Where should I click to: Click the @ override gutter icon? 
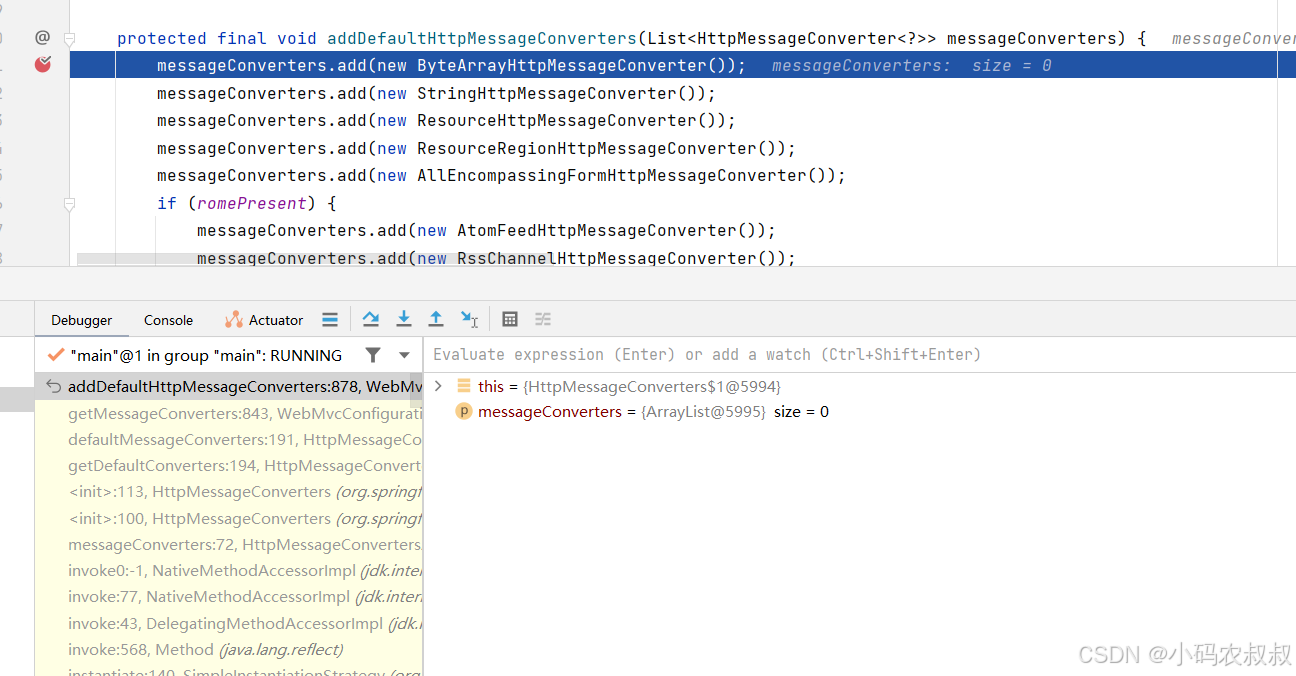pyautogui.click(x=42, y=38)
